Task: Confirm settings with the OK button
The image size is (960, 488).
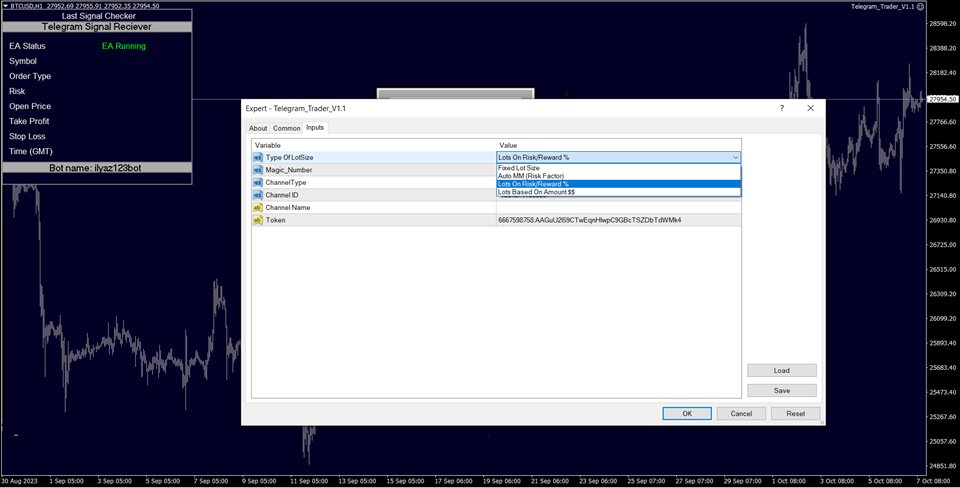Action: [x=687, y=413]
